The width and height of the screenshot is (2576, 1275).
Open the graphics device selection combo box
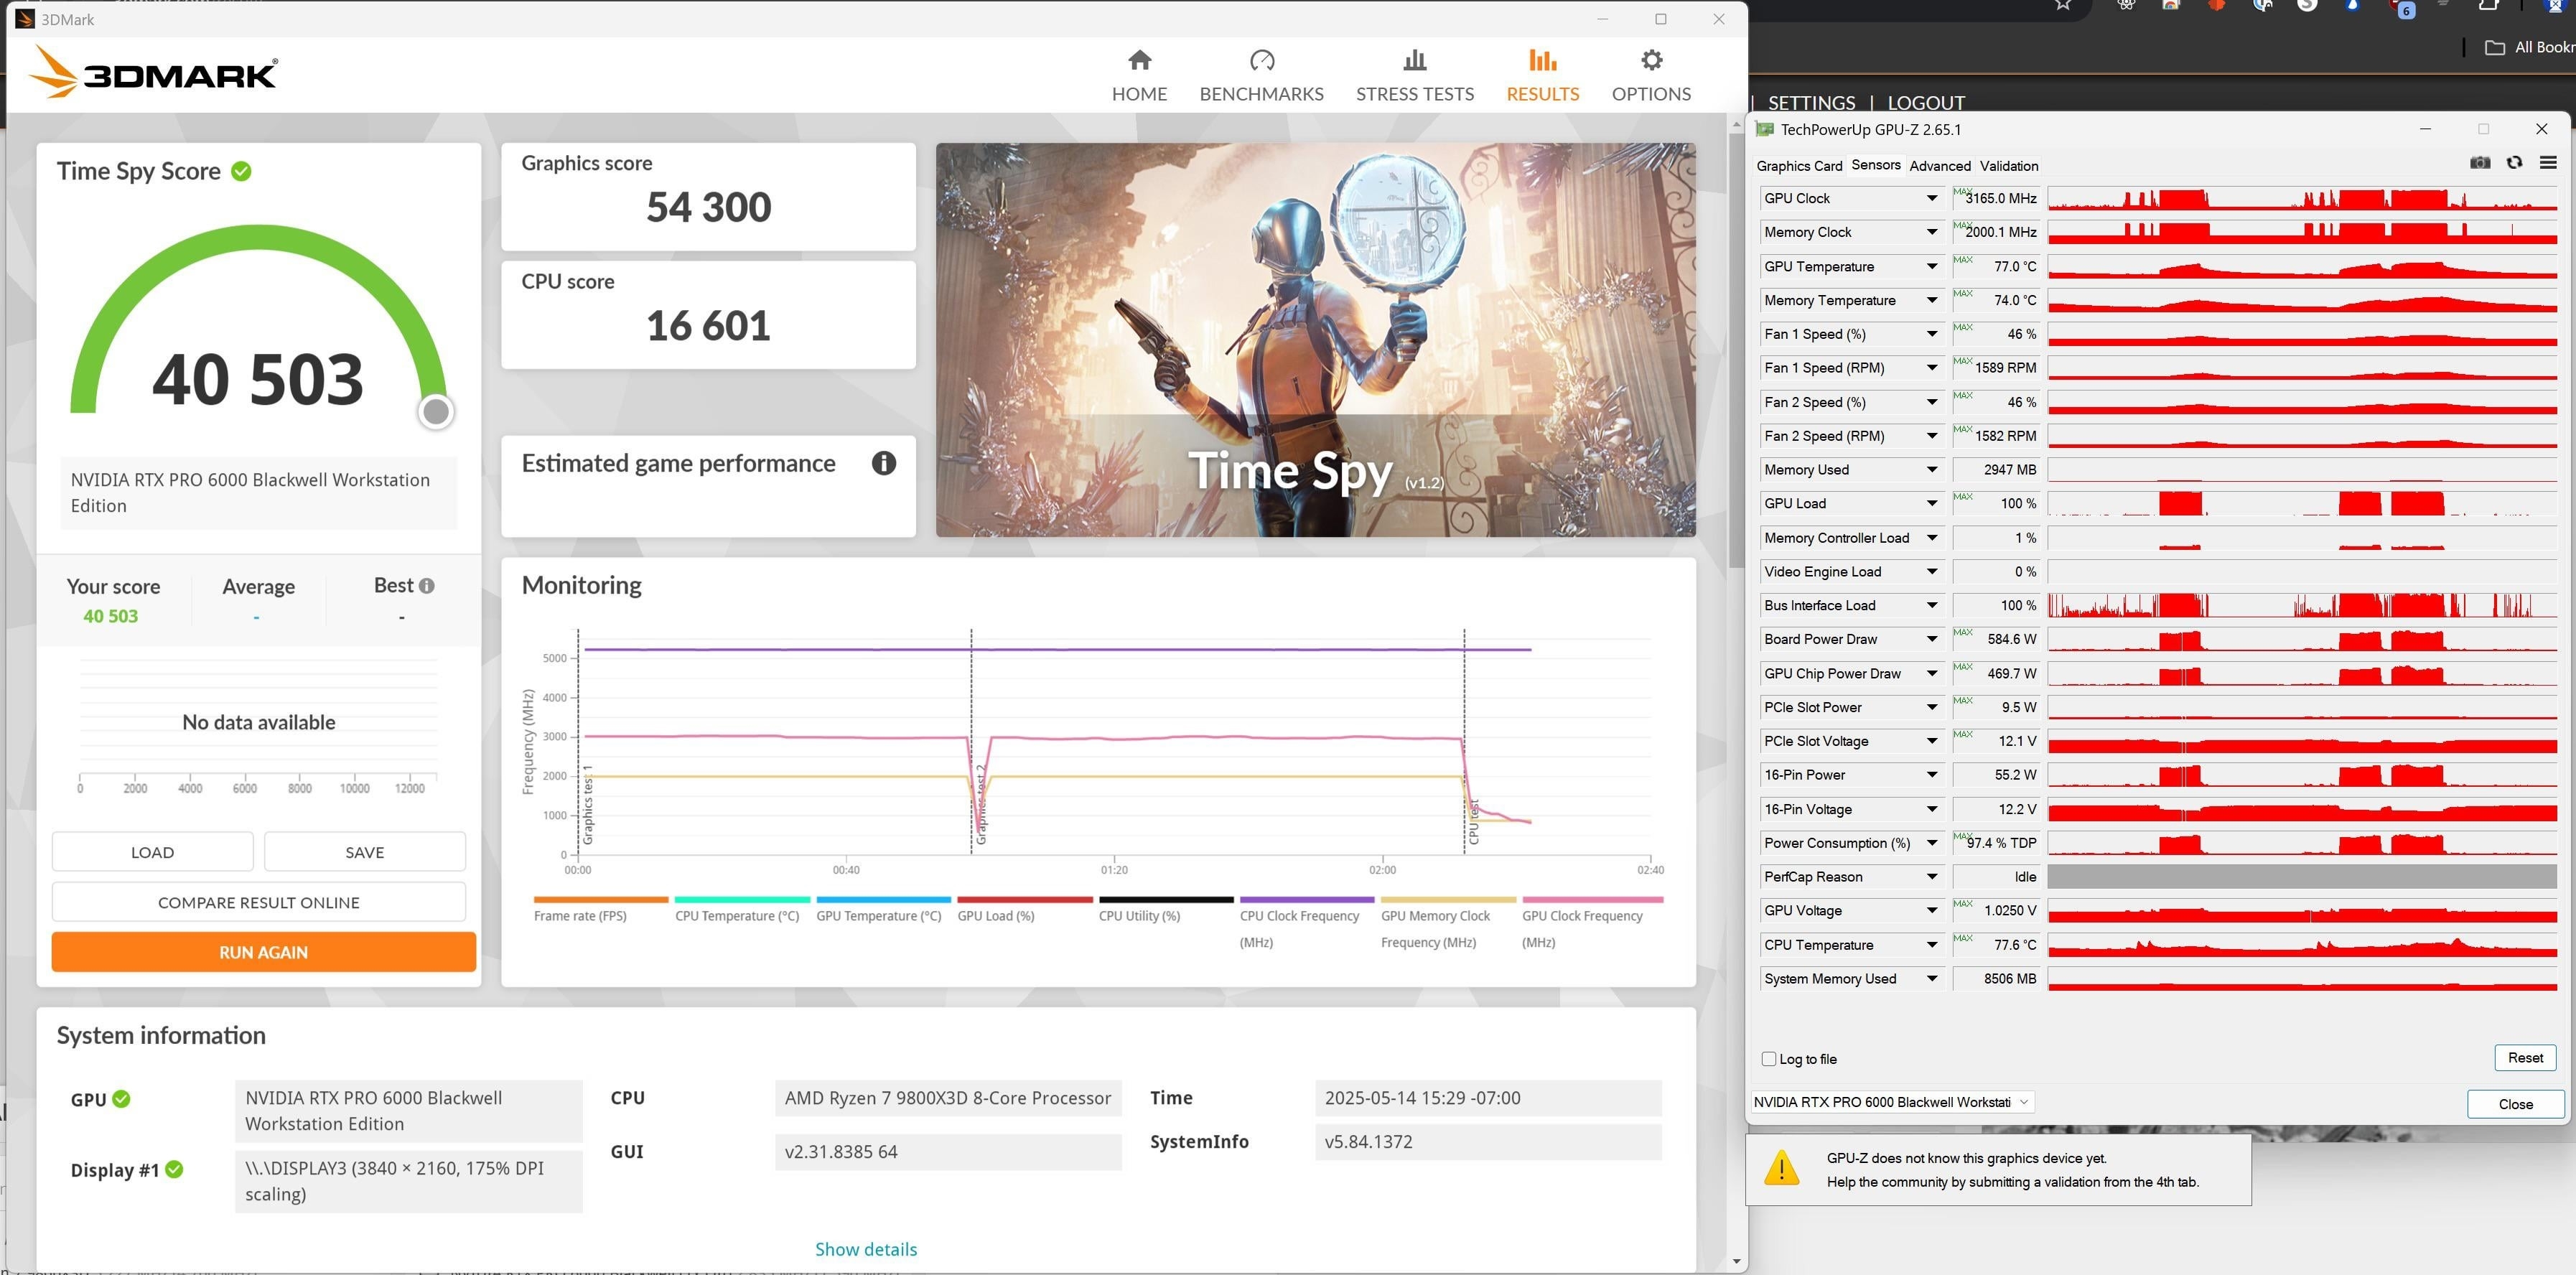pyautogui.click(x=1891, y=1102)
